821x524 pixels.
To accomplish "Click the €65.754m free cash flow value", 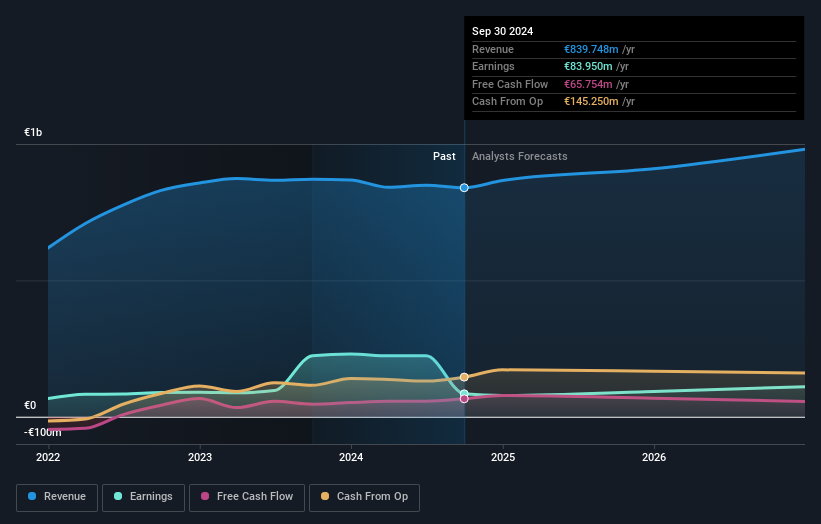I will tap(588, 84).
